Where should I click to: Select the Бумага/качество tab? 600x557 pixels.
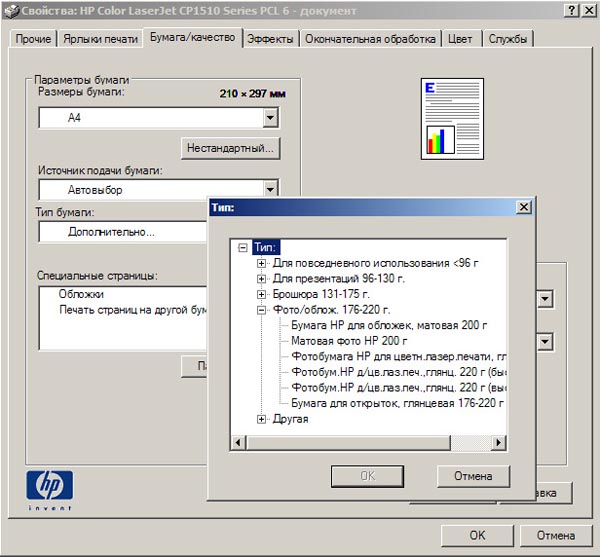coord(192,37)
